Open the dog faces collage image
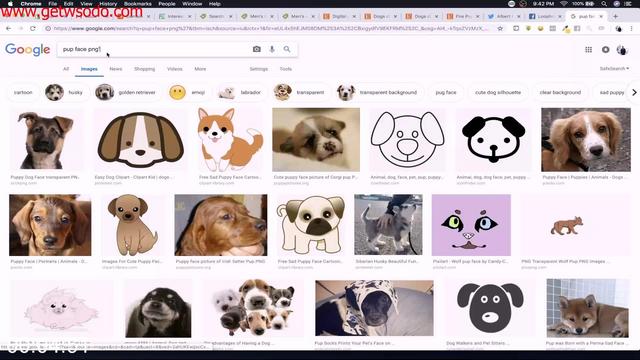 point(253,308)
